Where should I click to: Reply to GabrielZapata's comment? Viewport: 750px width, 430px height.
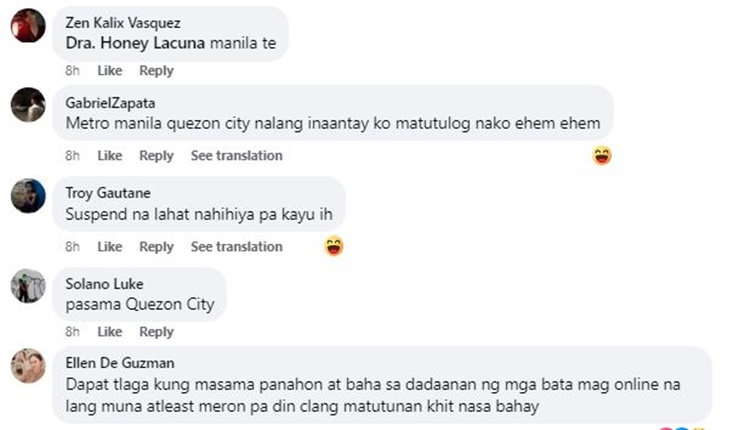tap(156, 156)
